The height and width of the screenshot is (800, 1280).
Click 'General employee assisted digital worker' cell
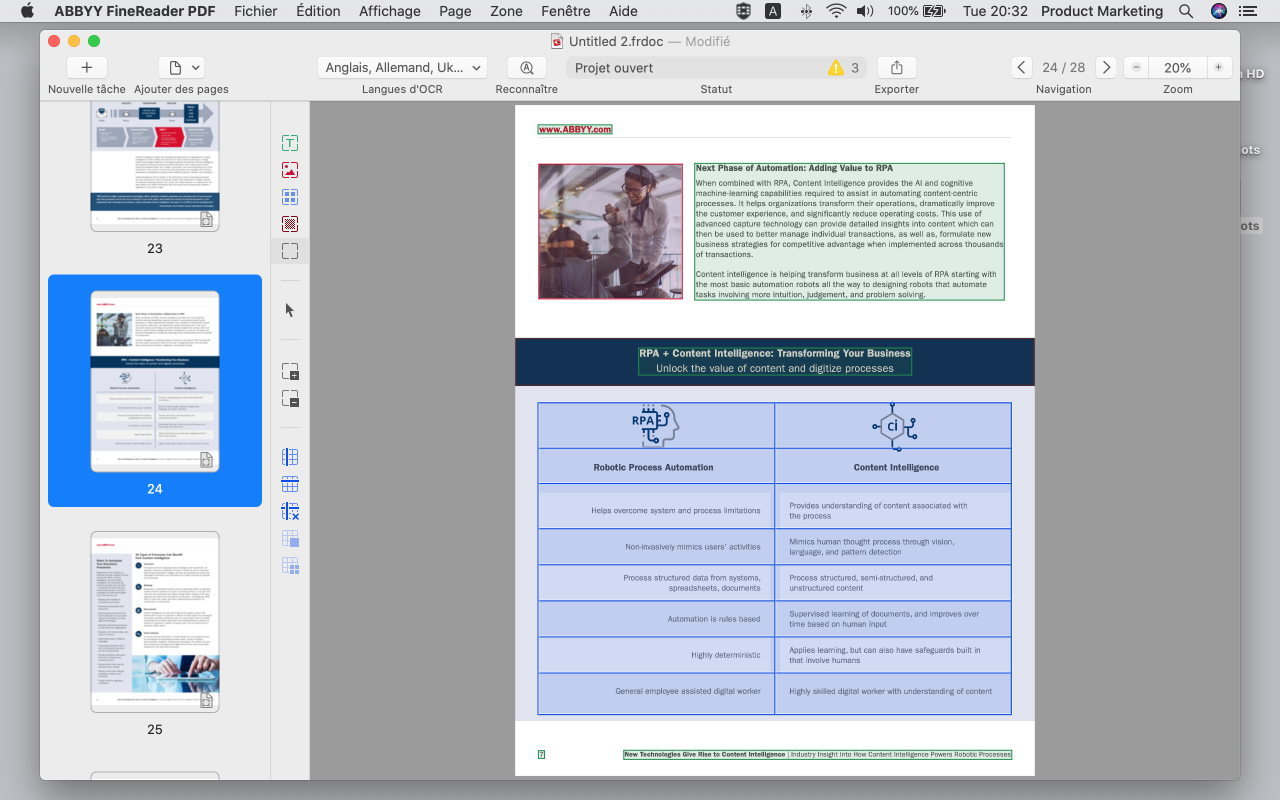656,692
